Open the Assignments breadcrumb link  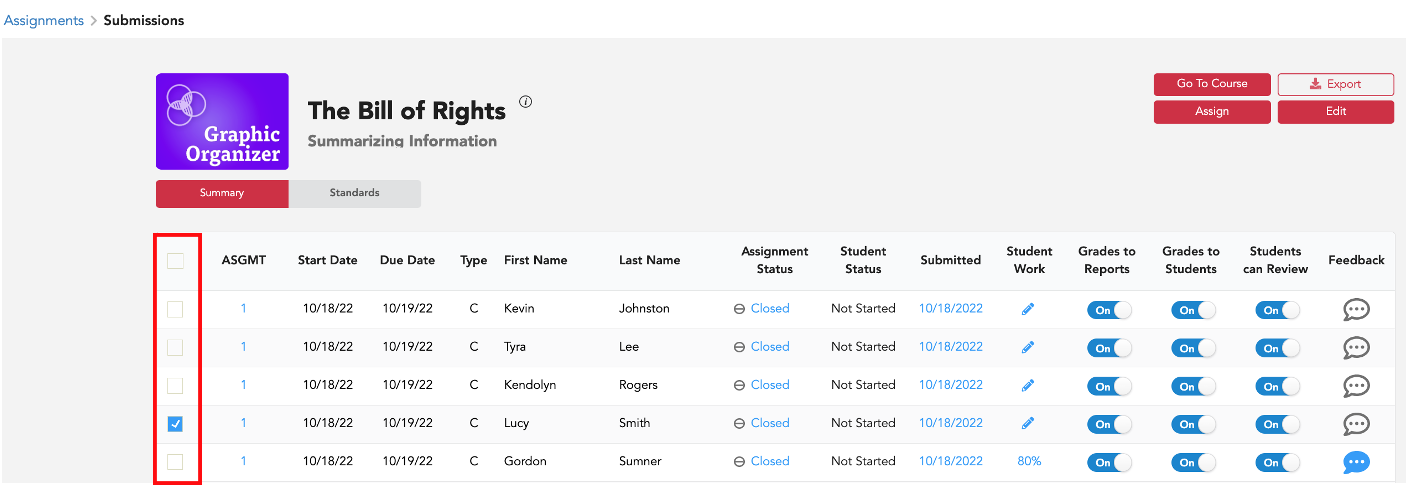44,20
